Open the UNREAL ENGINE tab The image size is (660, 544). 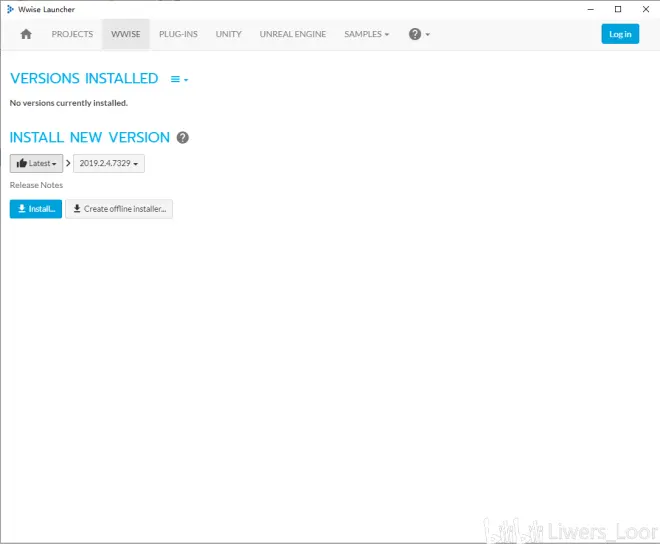(x=293, y=34)
